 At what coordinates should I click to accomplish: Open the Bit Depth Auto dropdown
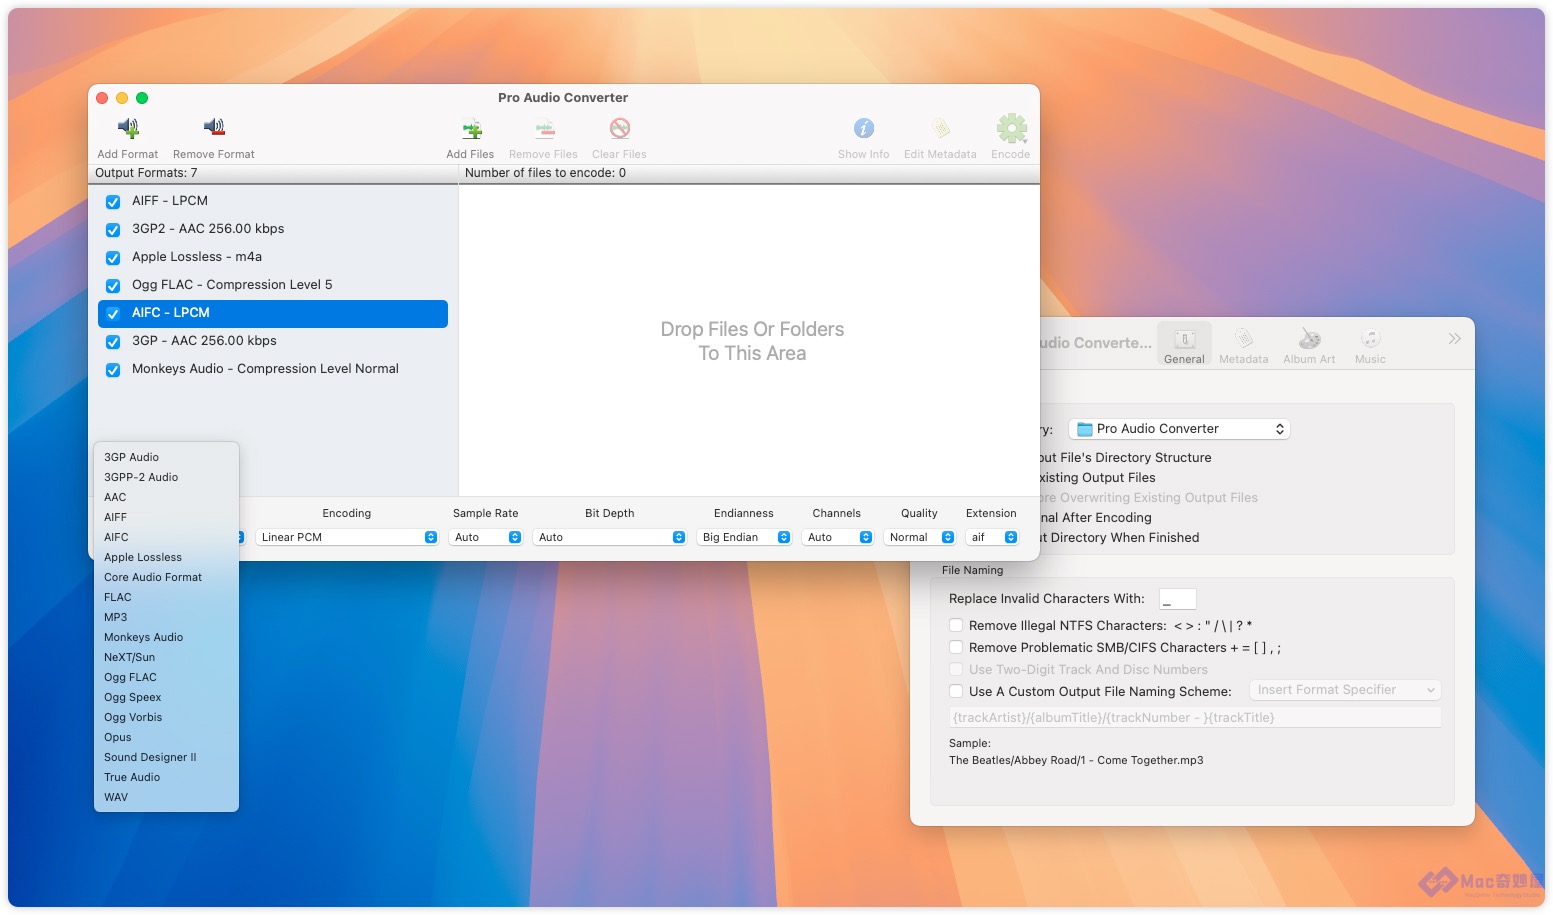pyautogui.click(x=610, y=537)
